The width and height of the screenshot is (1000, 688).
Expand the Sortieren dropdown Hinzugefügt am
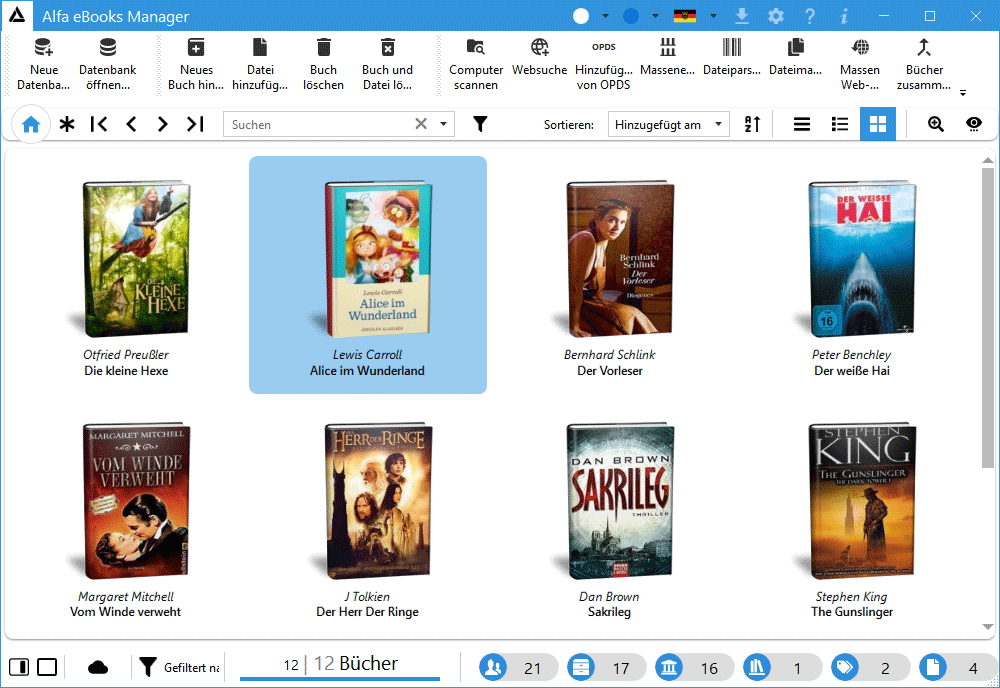(668, 124)
